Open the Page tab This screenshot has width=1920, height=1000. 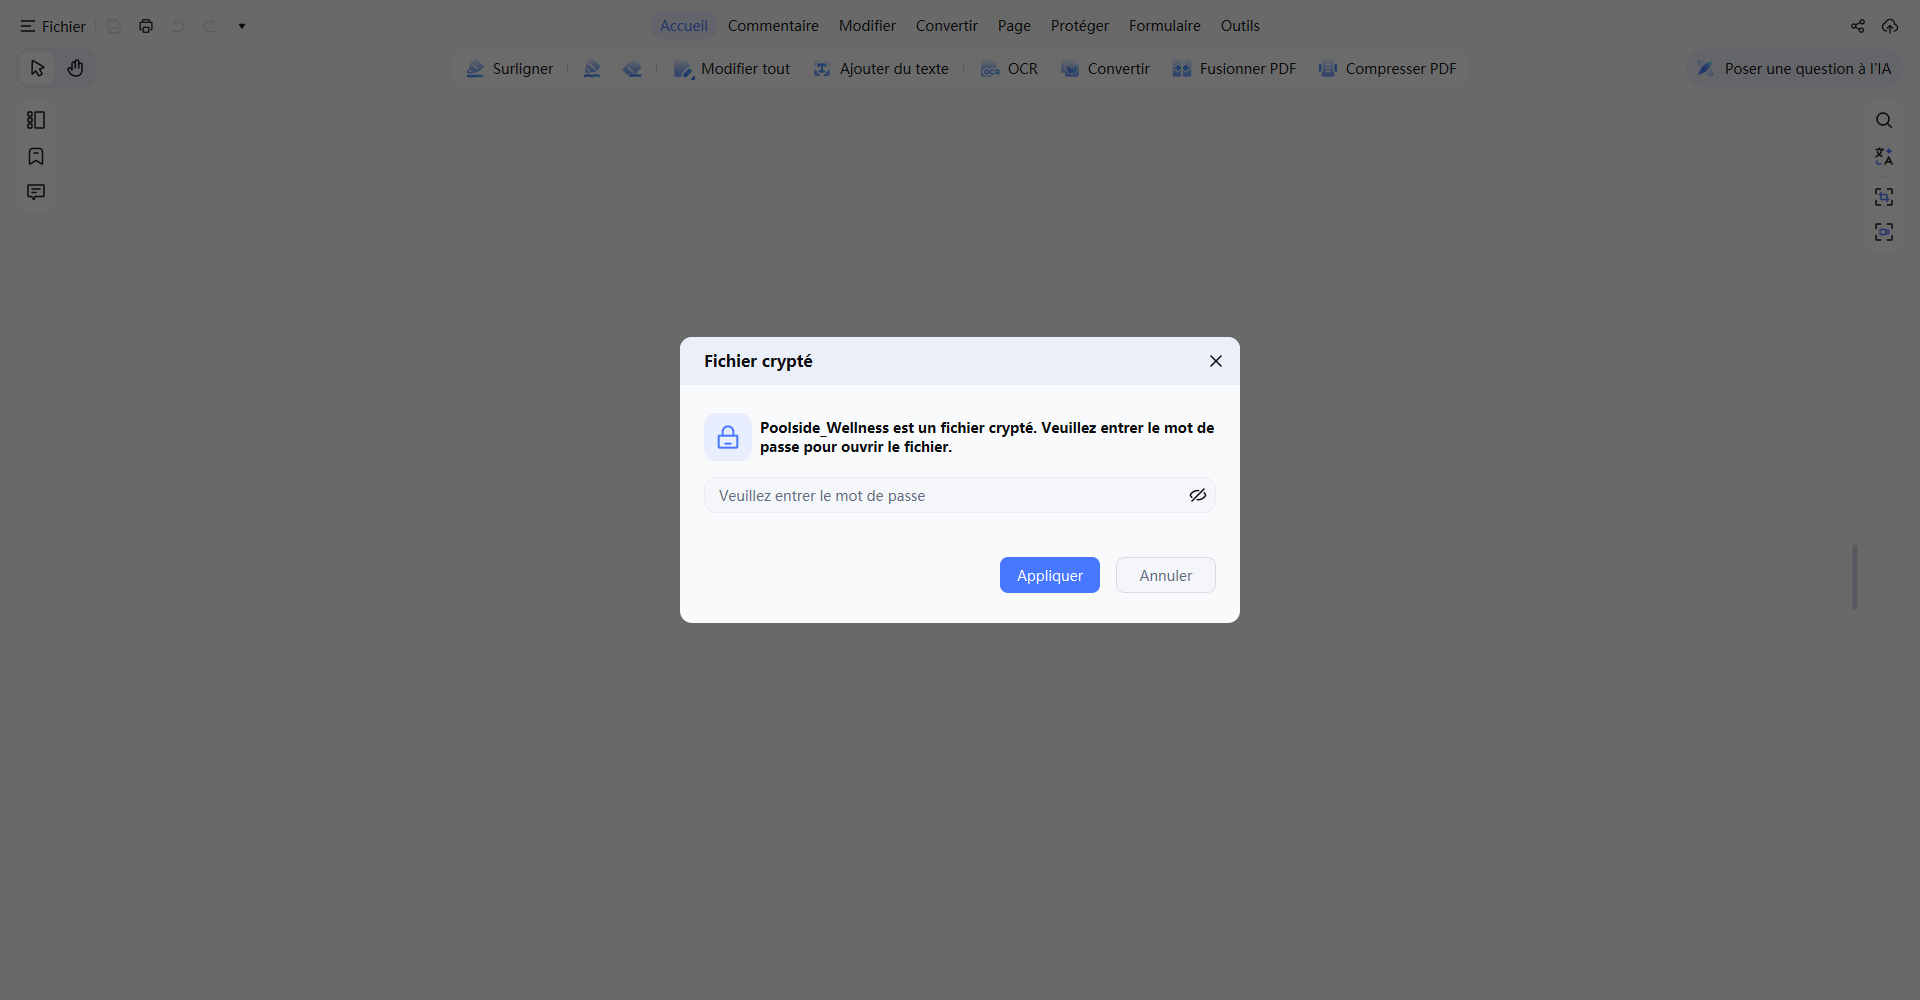click(1014, 26)
